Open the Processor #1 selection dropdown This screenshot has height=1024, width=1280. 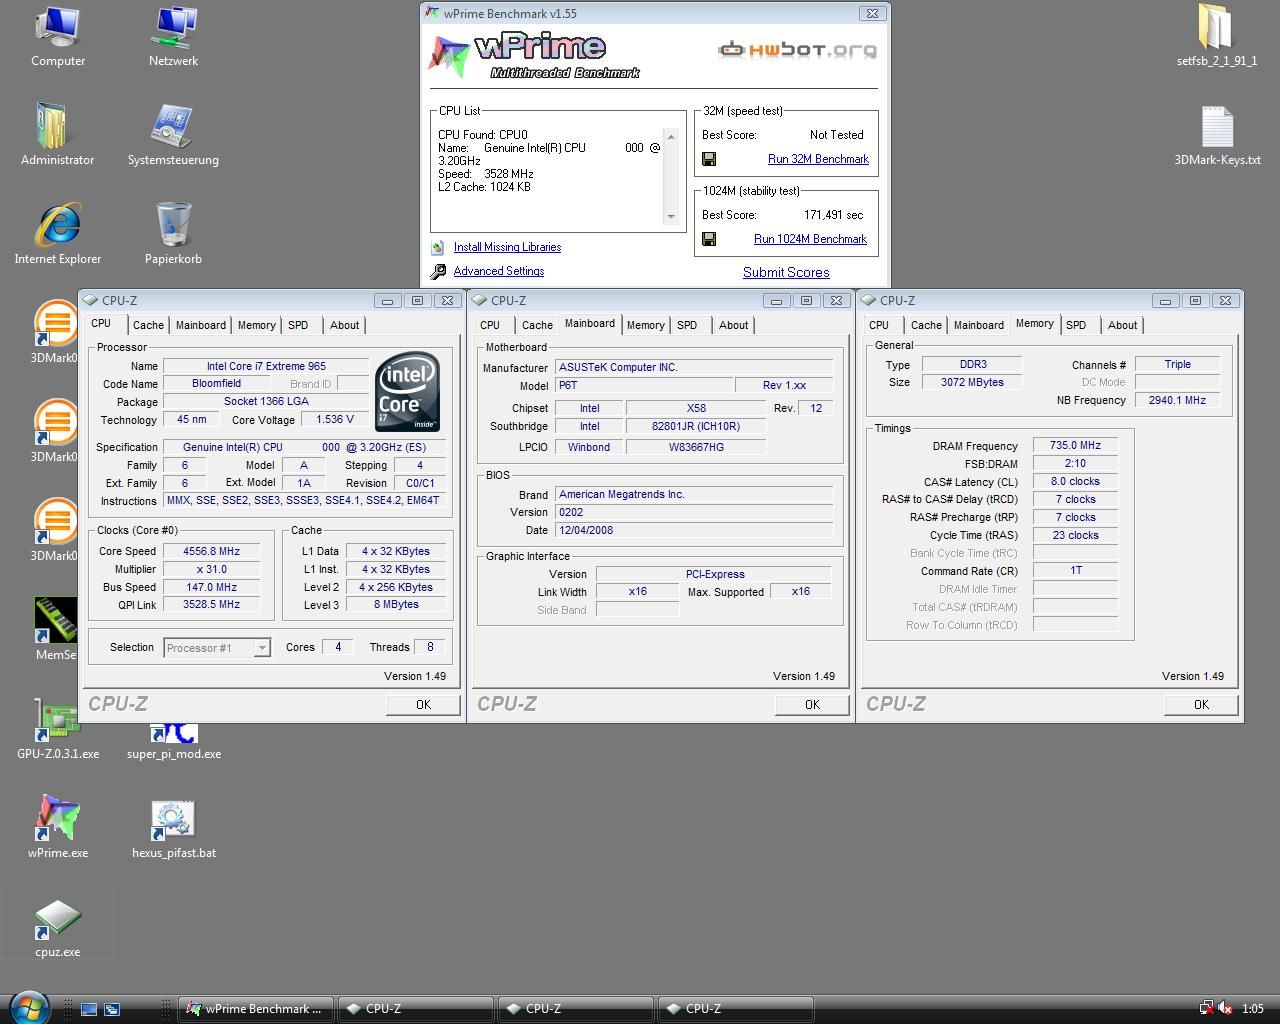(x=261, y=648)
